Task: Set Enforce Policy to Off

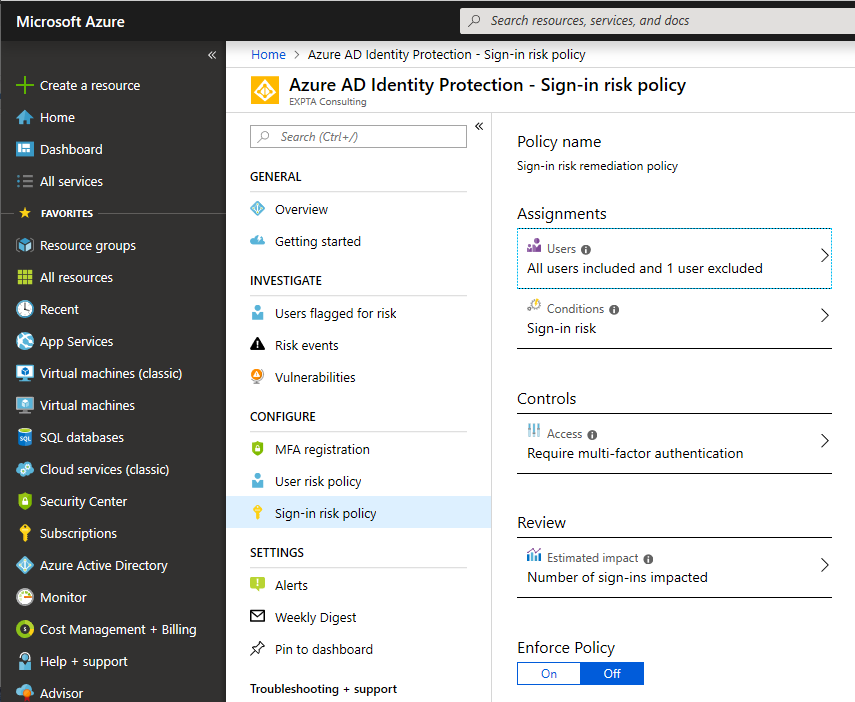Action: (x=612, y=674)
